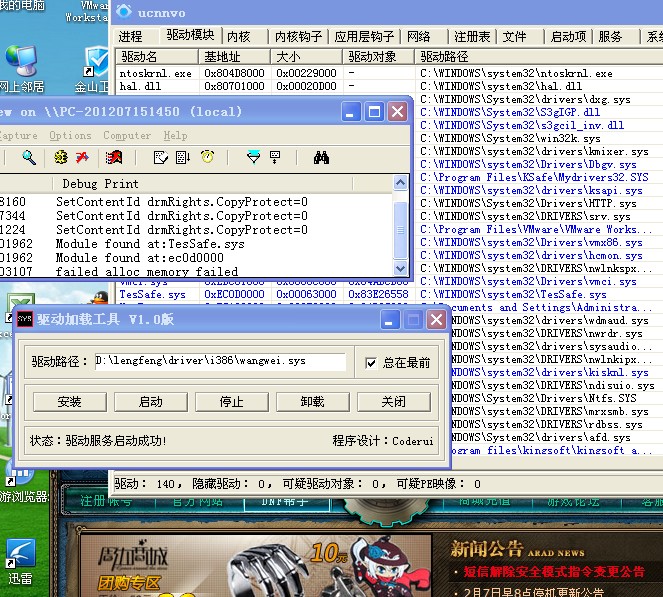663x597 pixels.
Task: Select path C:\Program Files\KSafe\Mydrivers32.SYS
Action: pyautogui.click(x=534, y=177)
